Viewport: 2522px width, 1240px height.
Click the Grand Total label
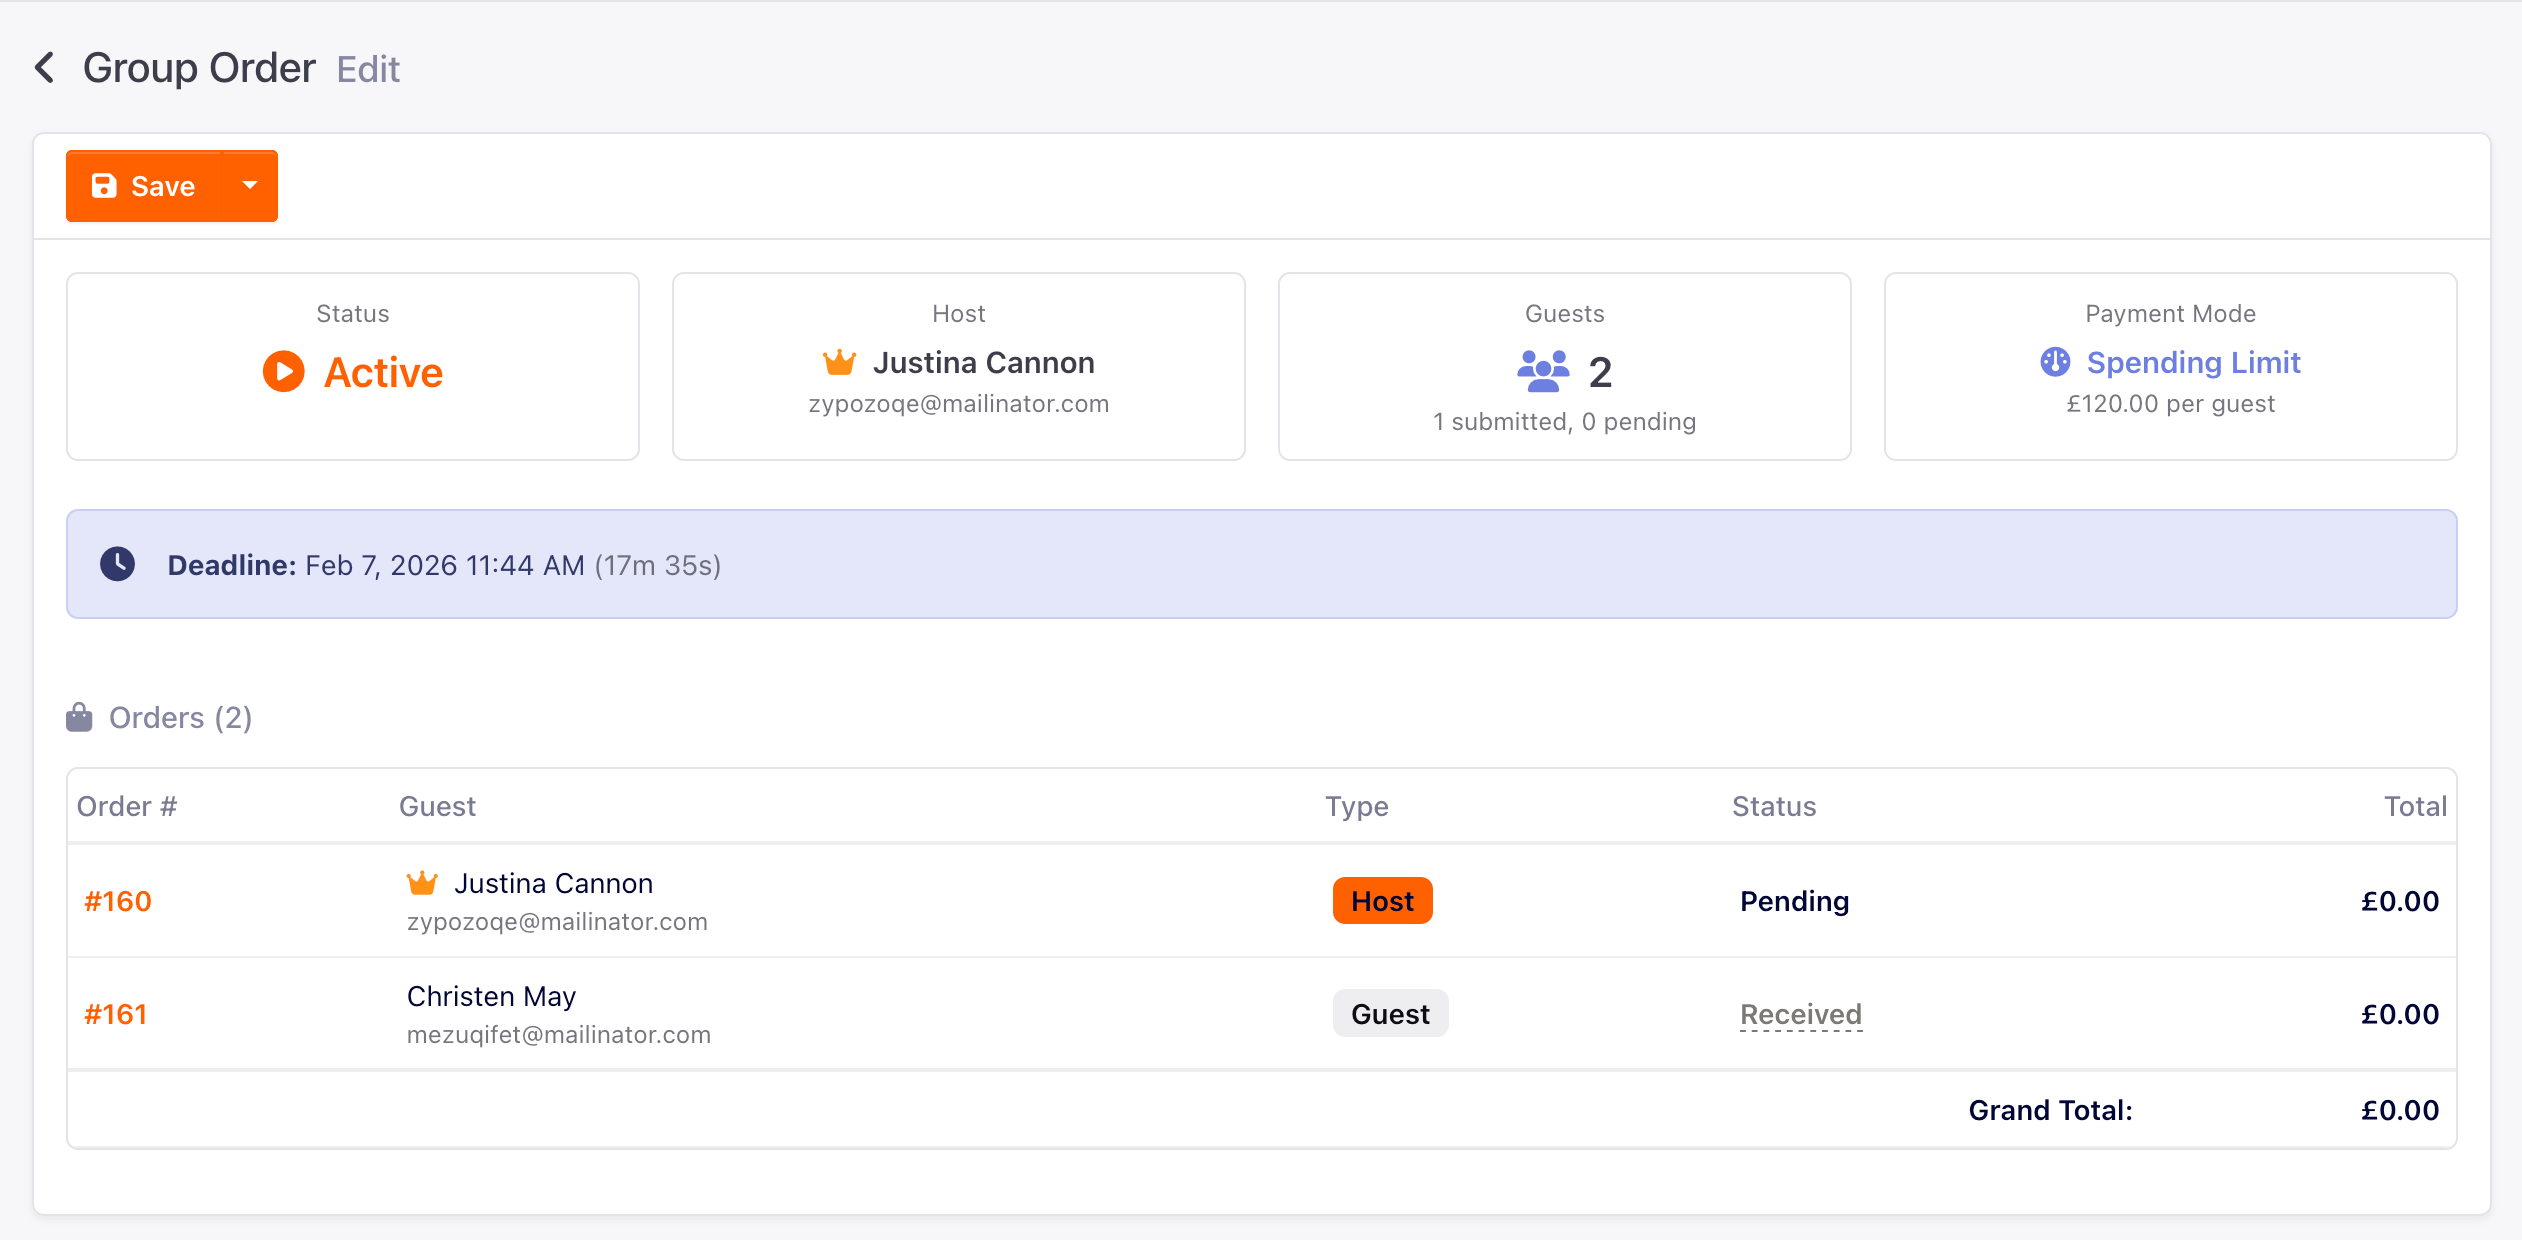pos(2050,1110)
